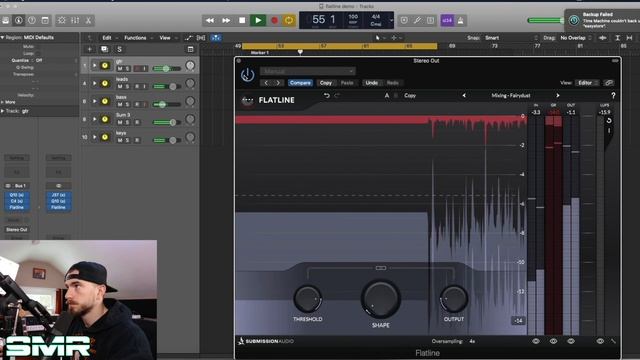Click the red Record button

(x=274, y=20)
